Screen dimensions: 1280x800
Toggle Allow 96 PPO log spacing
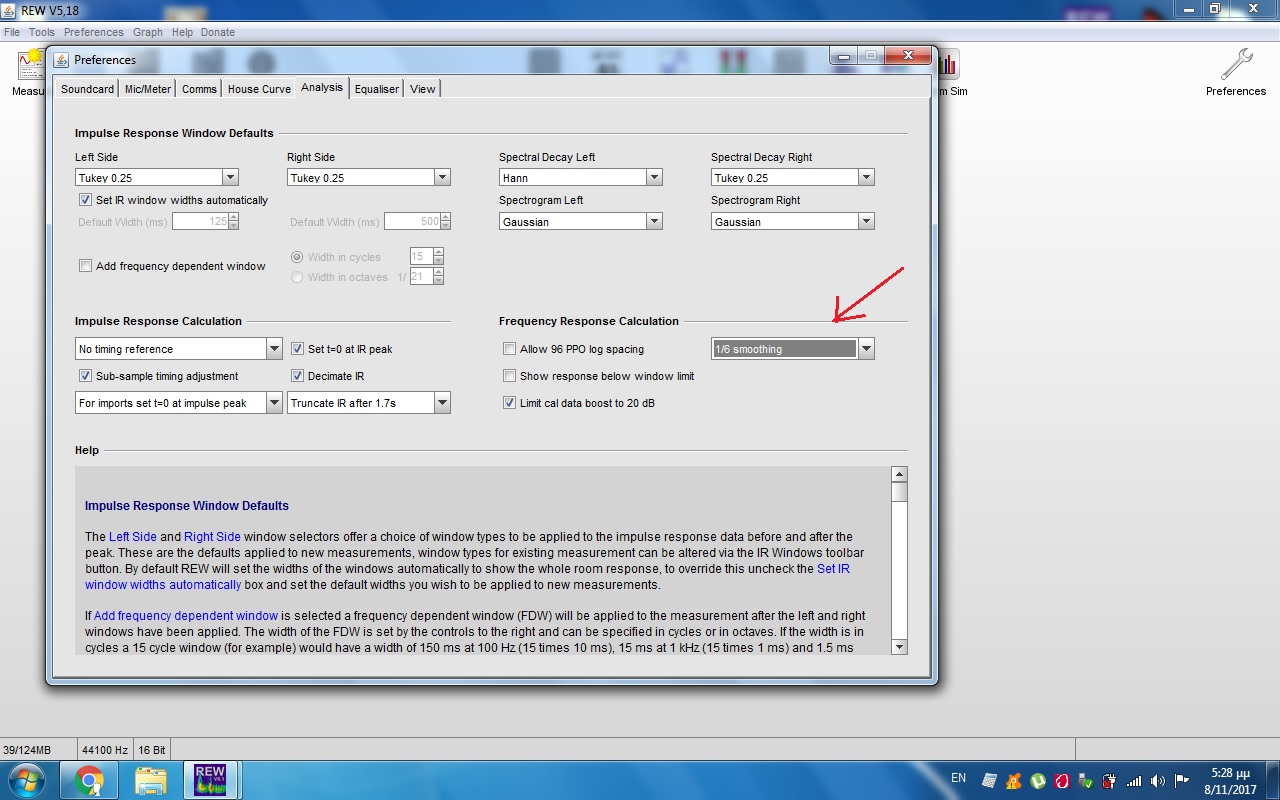click(510, 349)
